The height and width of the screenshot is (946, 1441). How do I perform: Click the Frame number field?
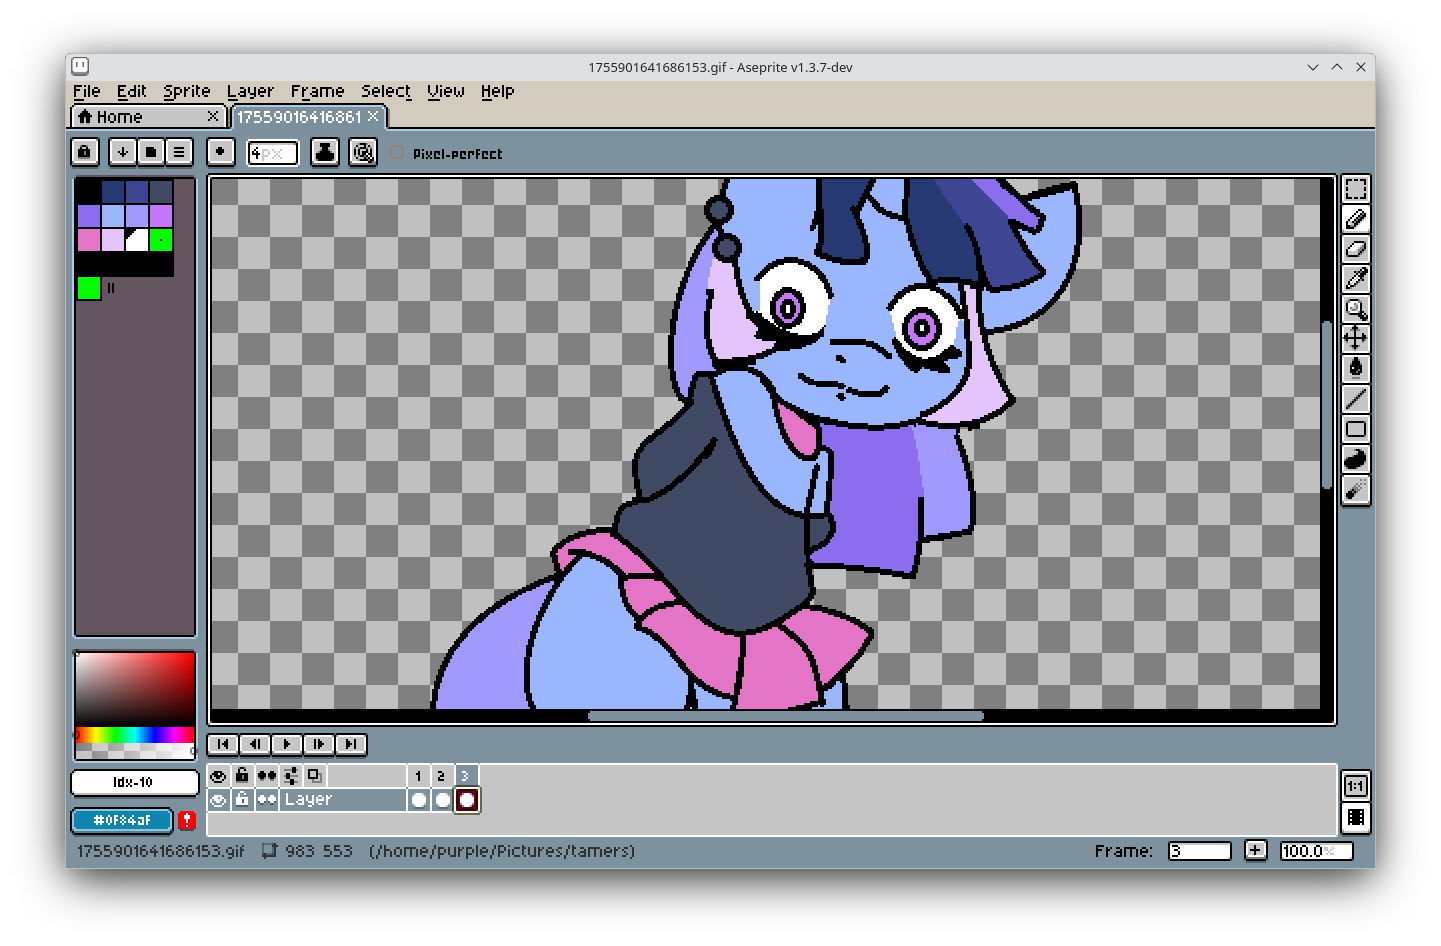point(1200,851)
